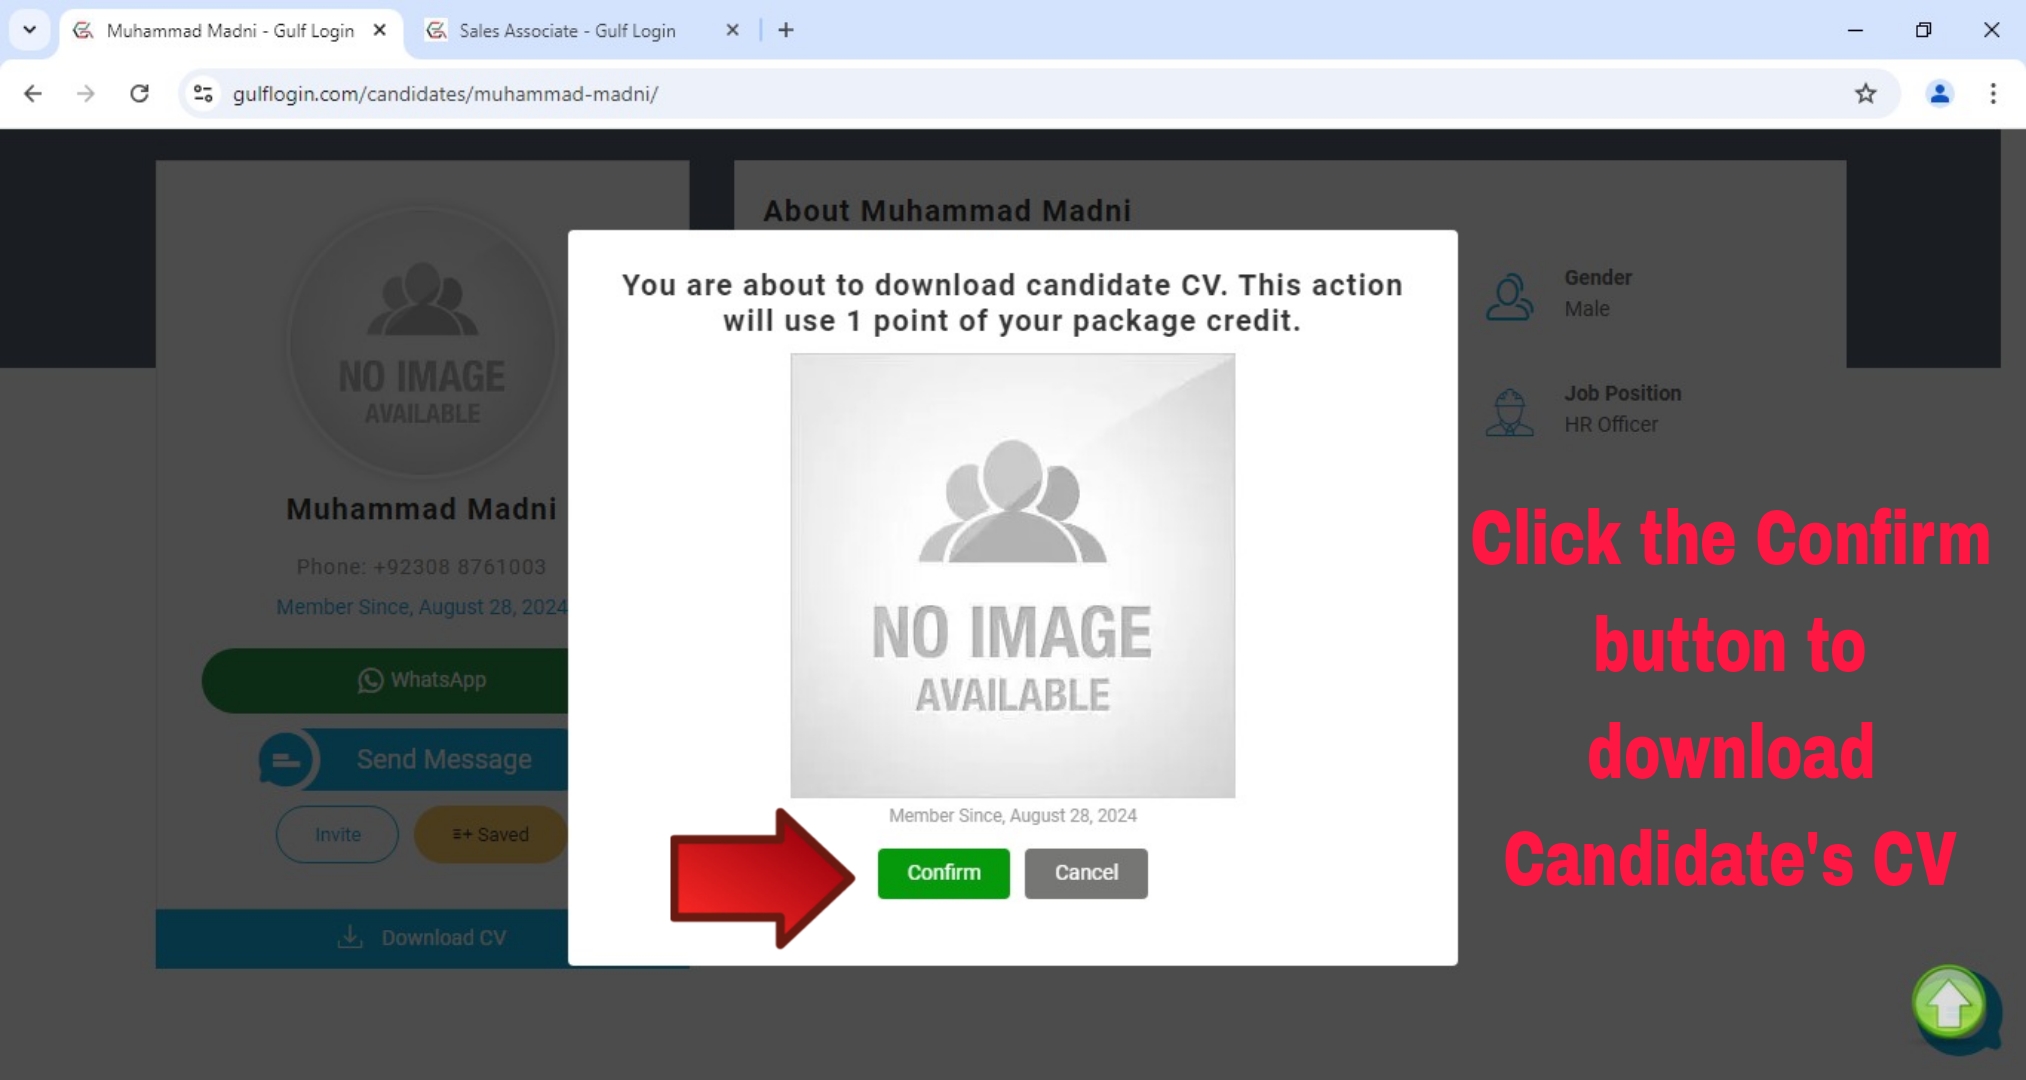Open a new browser tab with plus button

[786, 30]
